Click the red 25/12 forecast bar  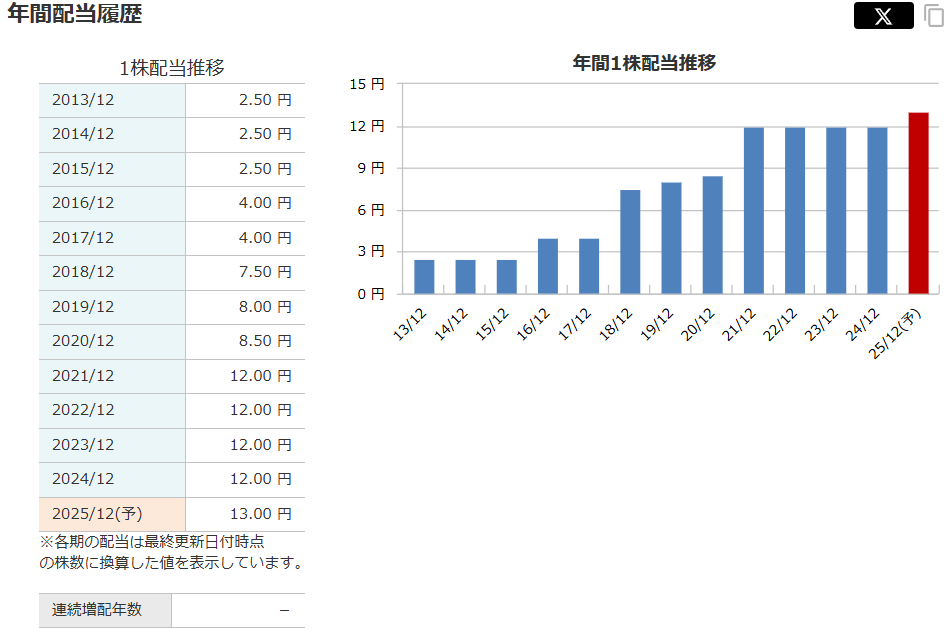click(x=918, y=203)
